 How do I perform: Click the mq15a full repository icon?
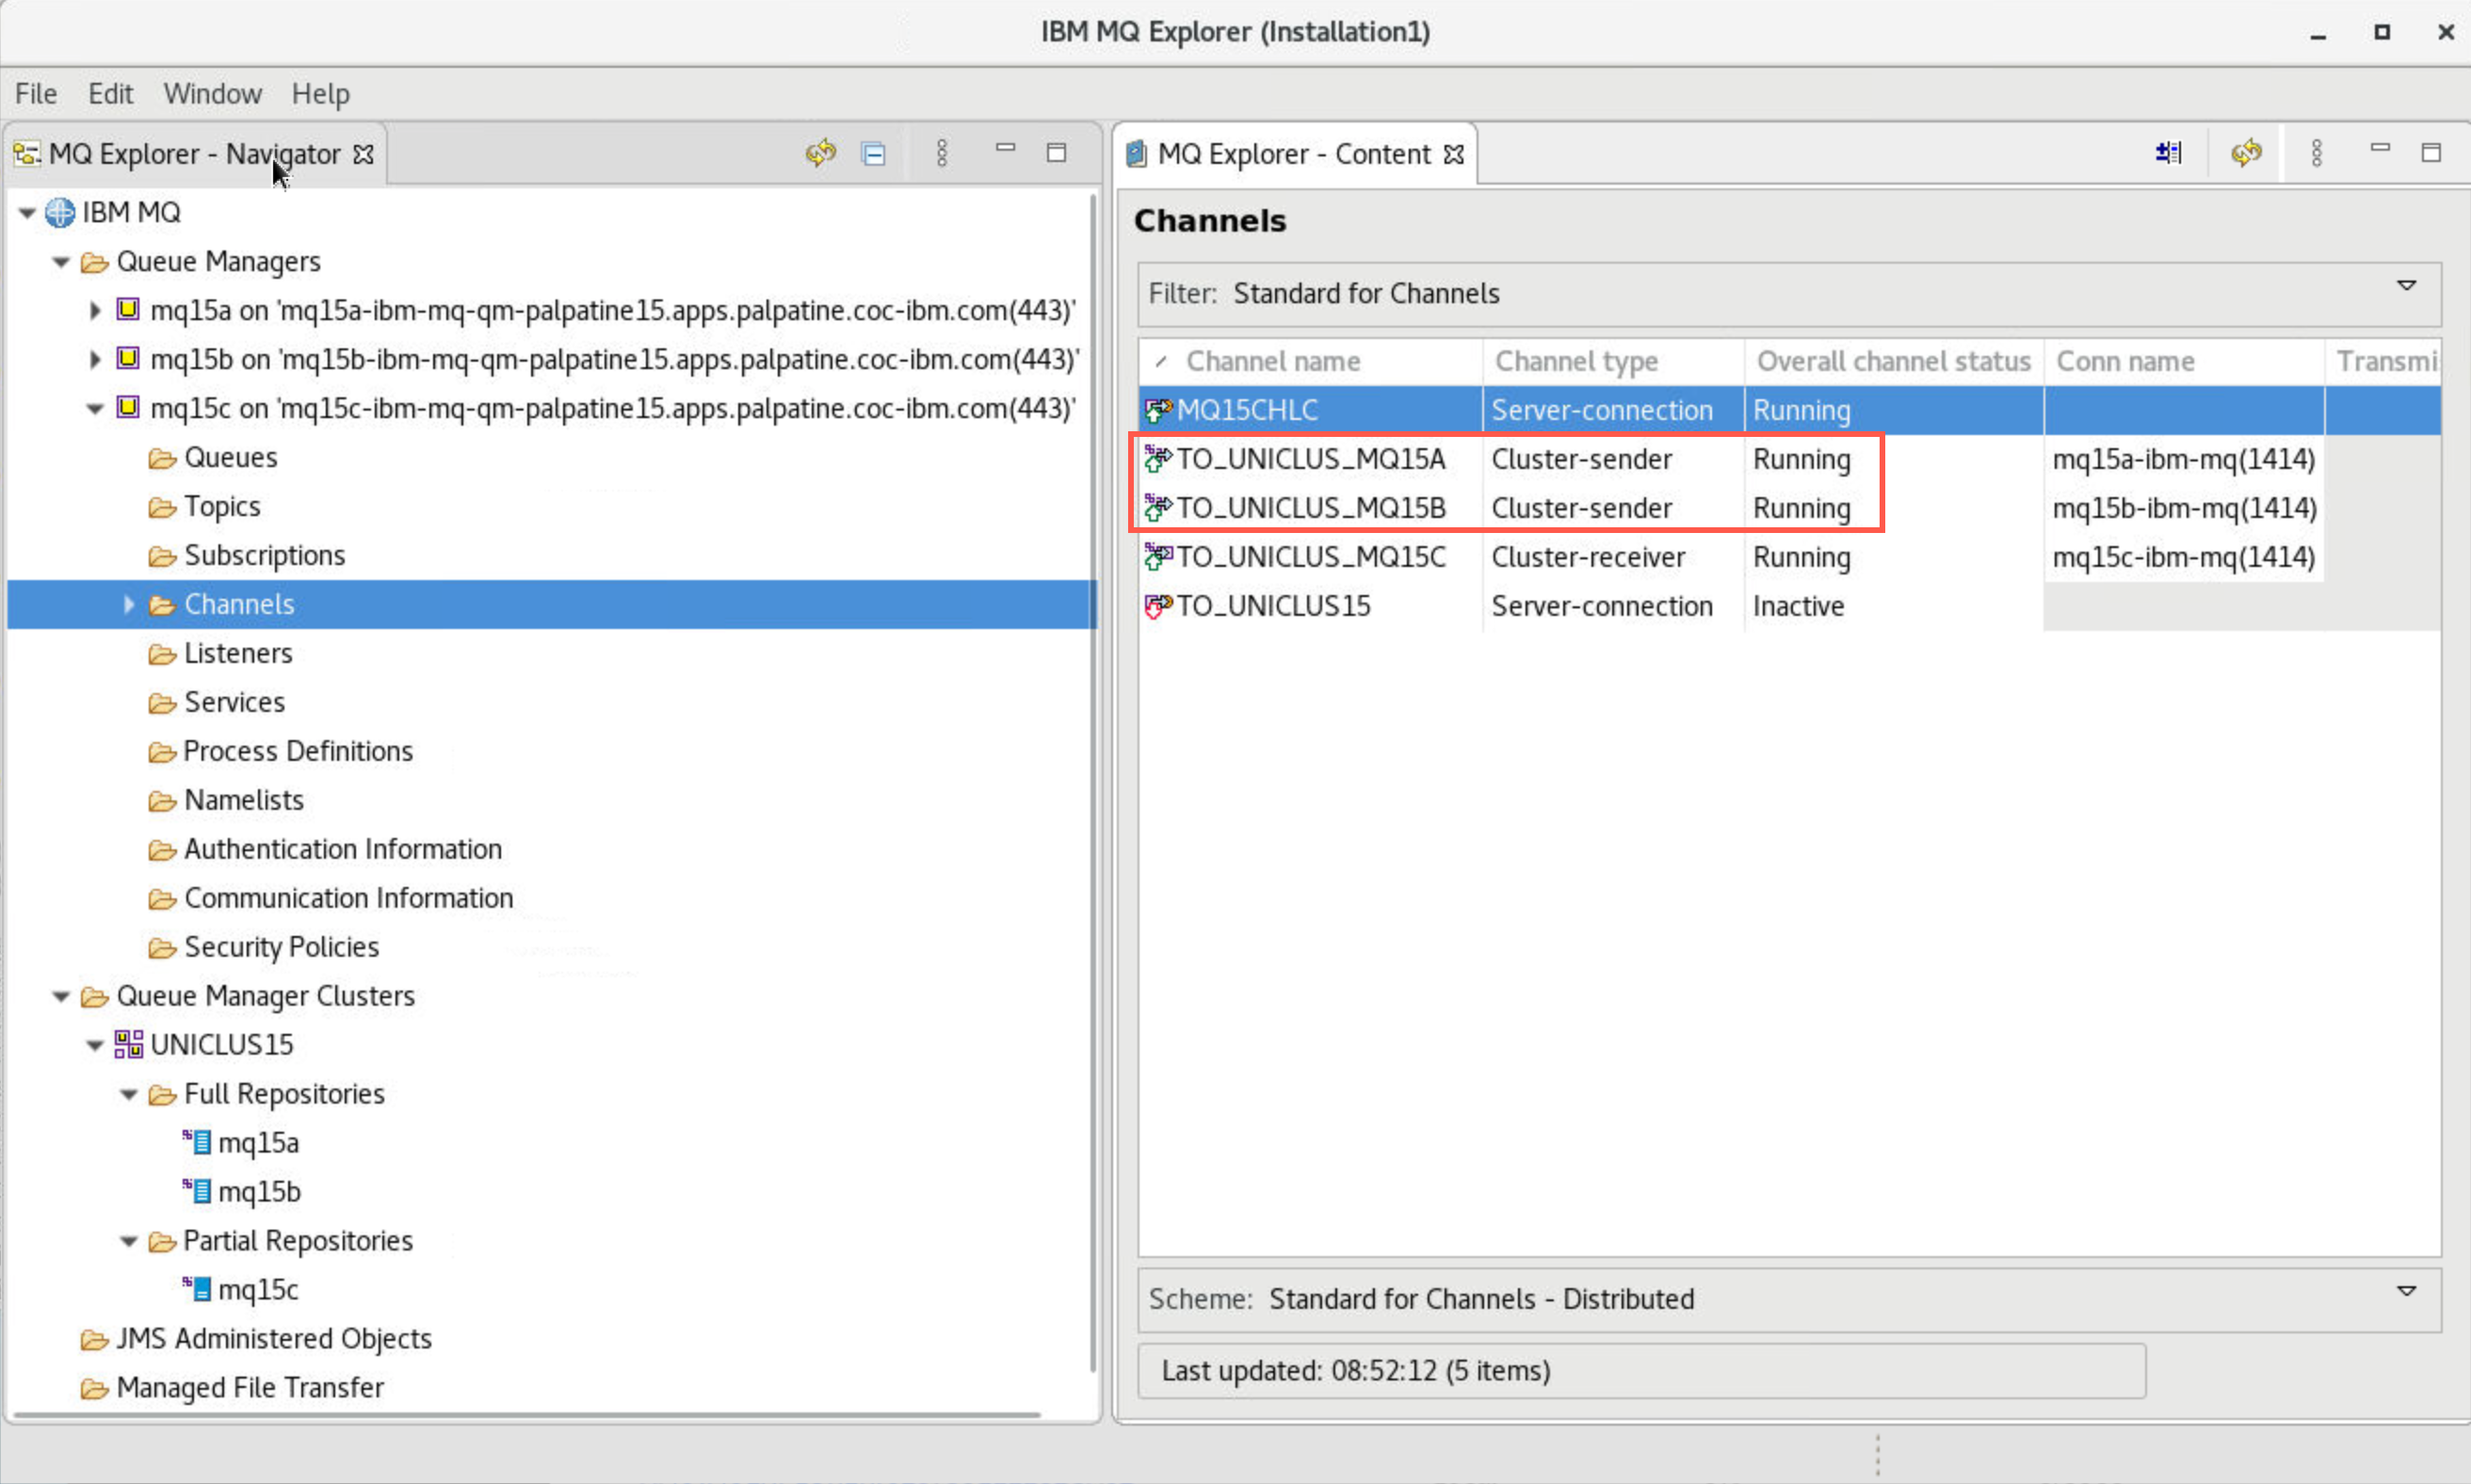tap(197, 1142)
